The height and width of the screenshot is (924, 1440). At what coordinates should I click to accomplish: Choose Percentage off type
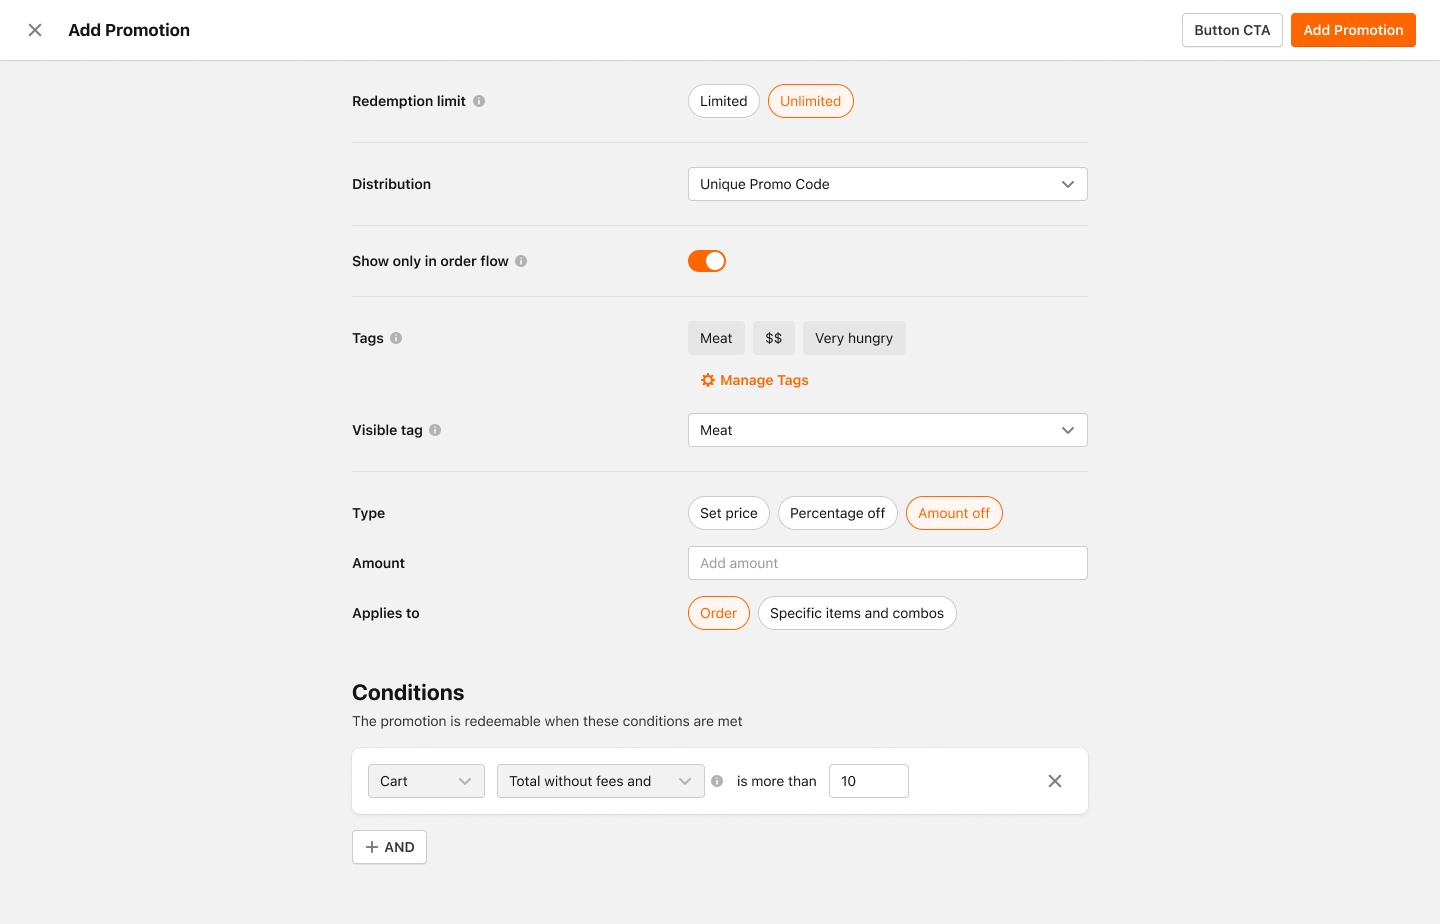coord(837,513)
